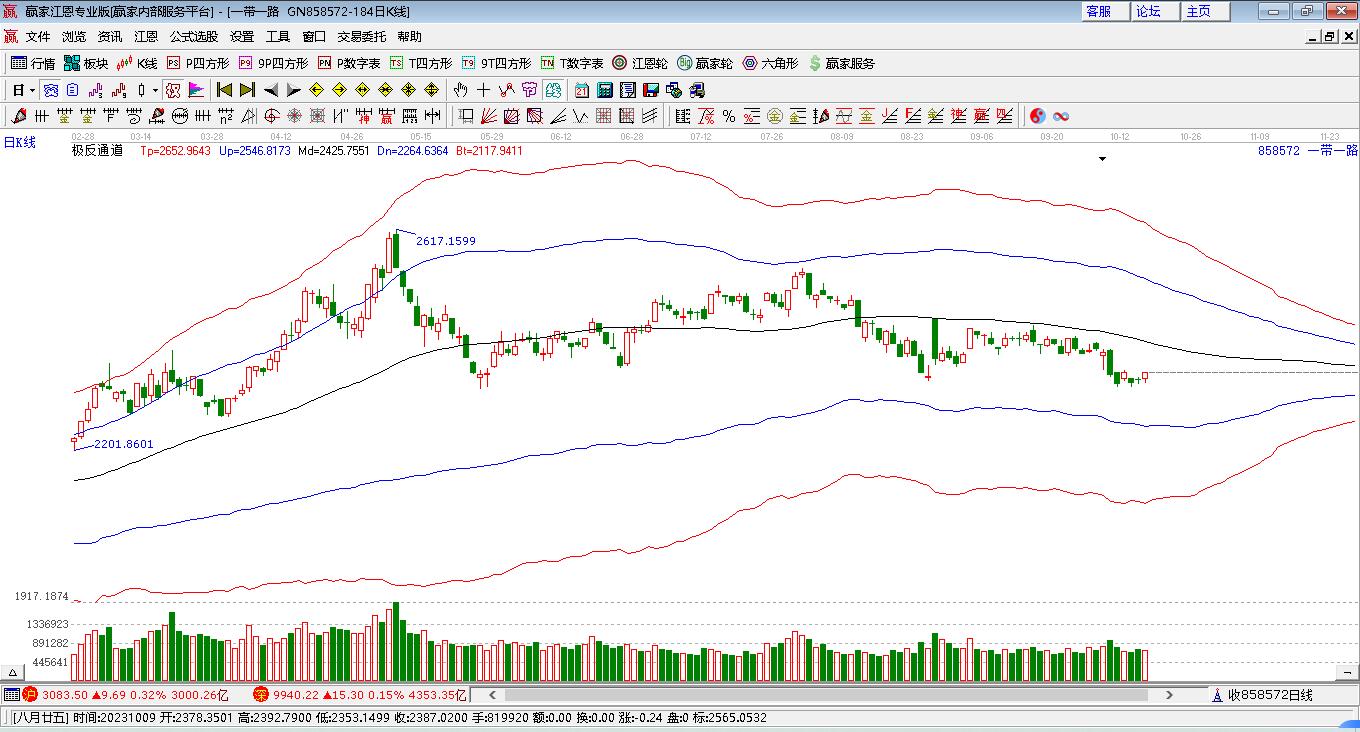Open the 江恩轮 Gann wheel
This screenshot has width=1360, height=732.
[640, 63]
